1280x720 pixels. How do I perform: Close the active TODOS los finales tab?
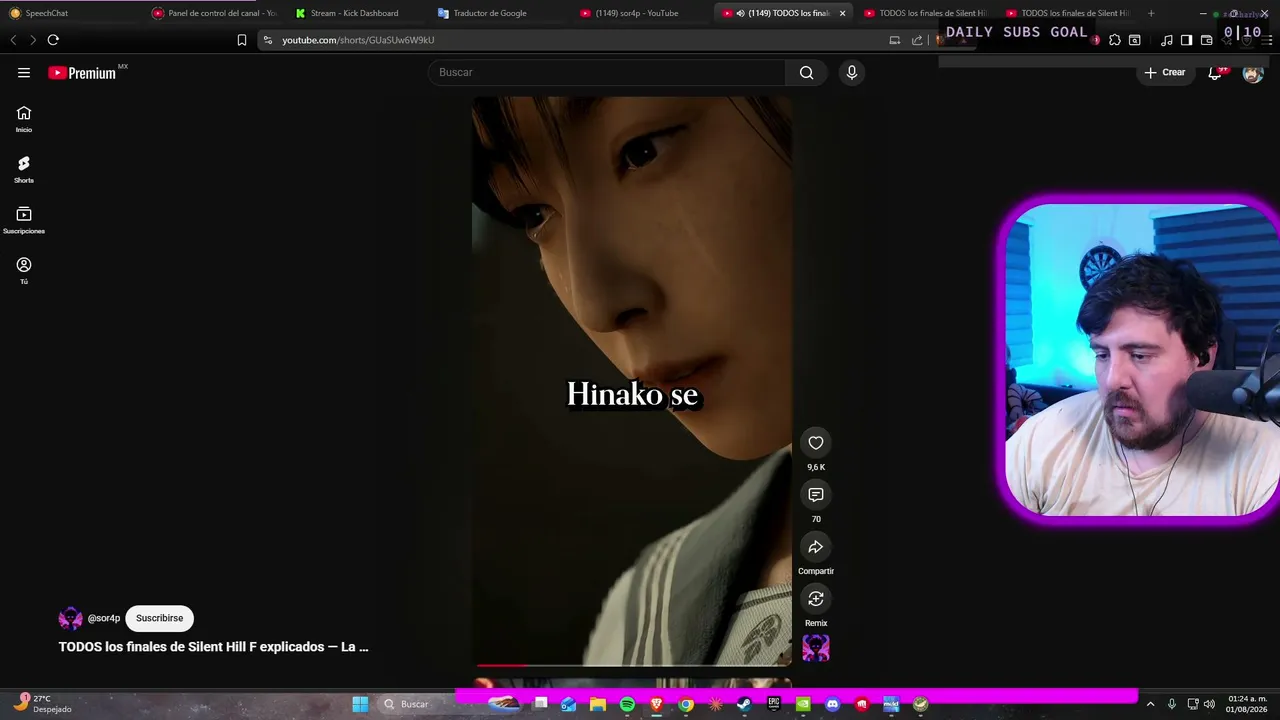[x=842, y=13]
